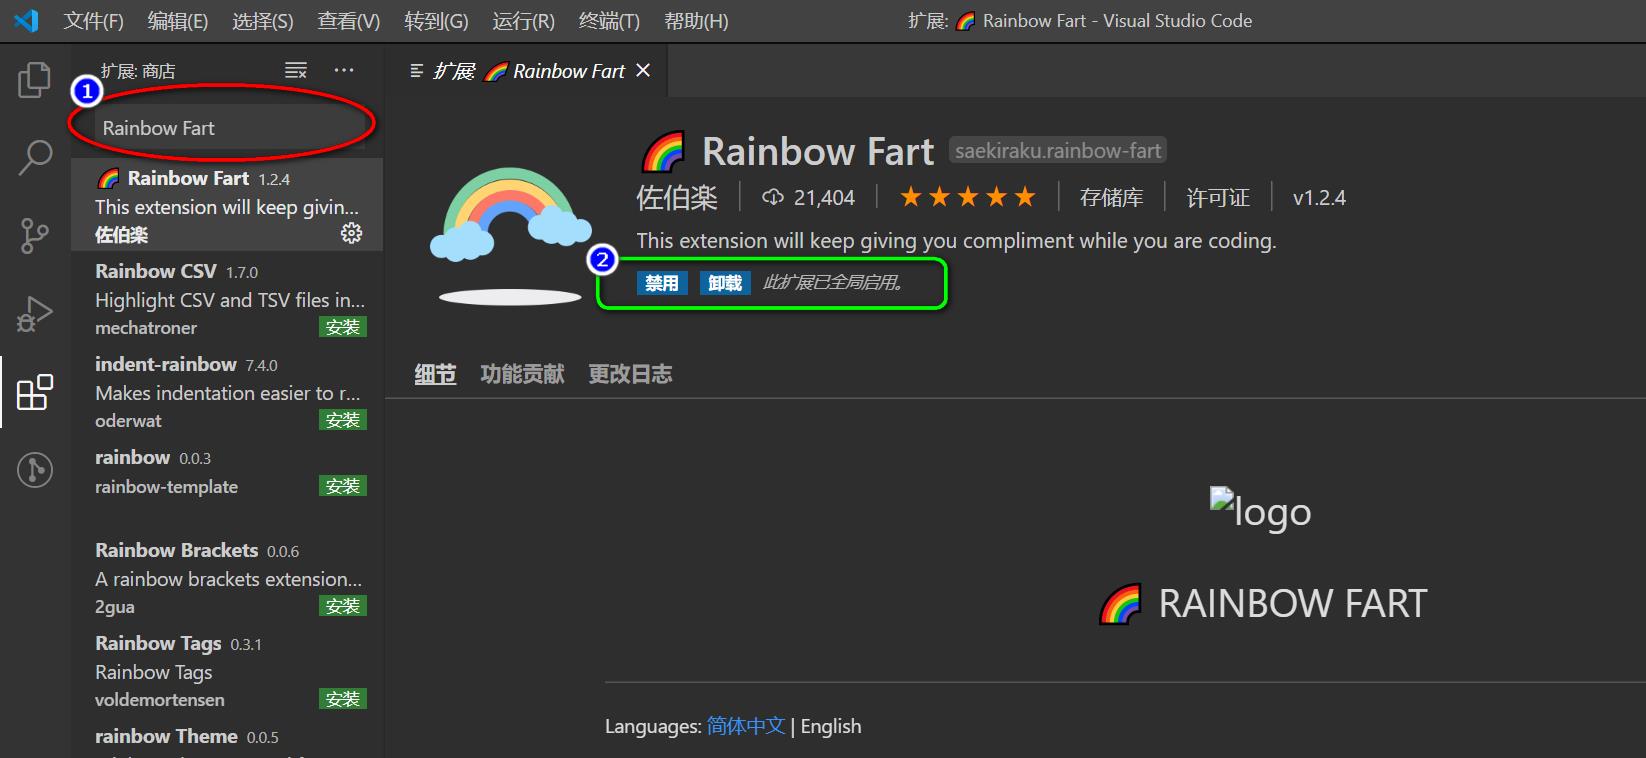Click the saekiraku.rainbow-fart identifier

(x=1058, y=151)
